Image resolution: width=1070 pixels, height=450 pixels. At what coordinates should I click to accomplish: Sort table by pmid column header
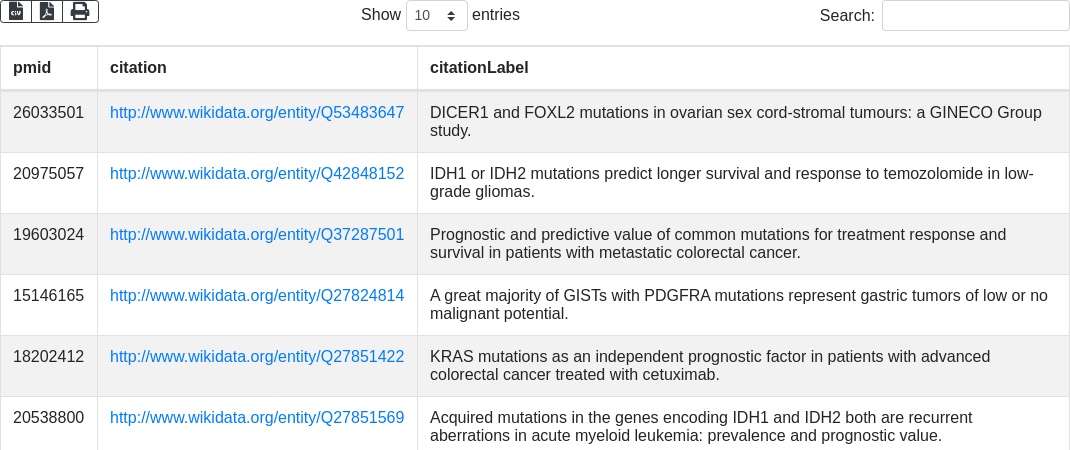32,68
